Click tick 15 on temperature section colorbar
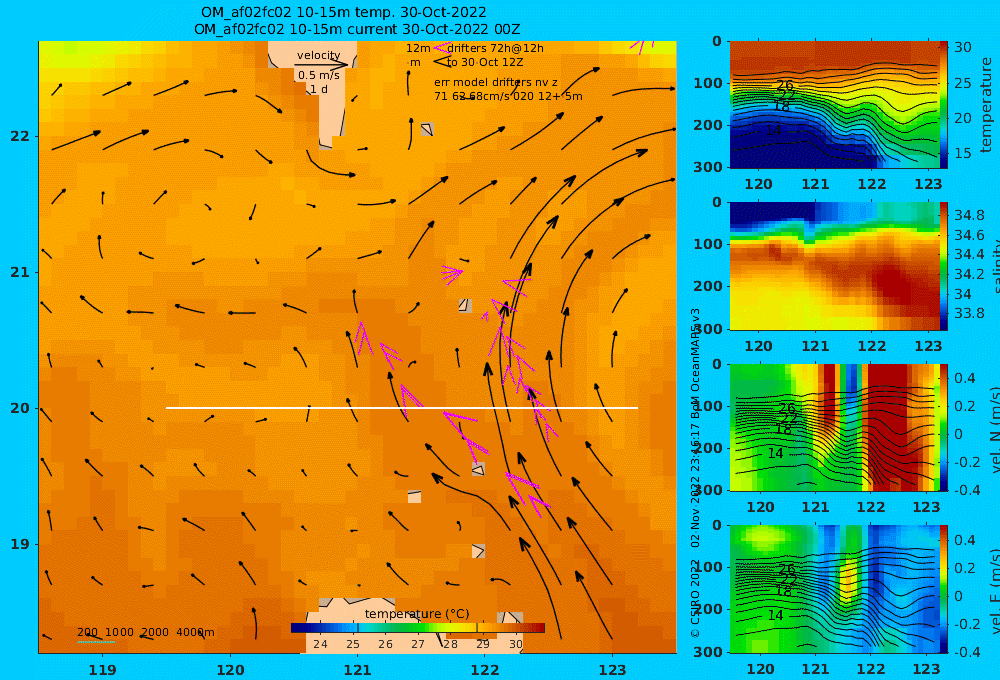The height and width of the screenshot is (680, 1000). pyautogui.click(x=962, y=153)
